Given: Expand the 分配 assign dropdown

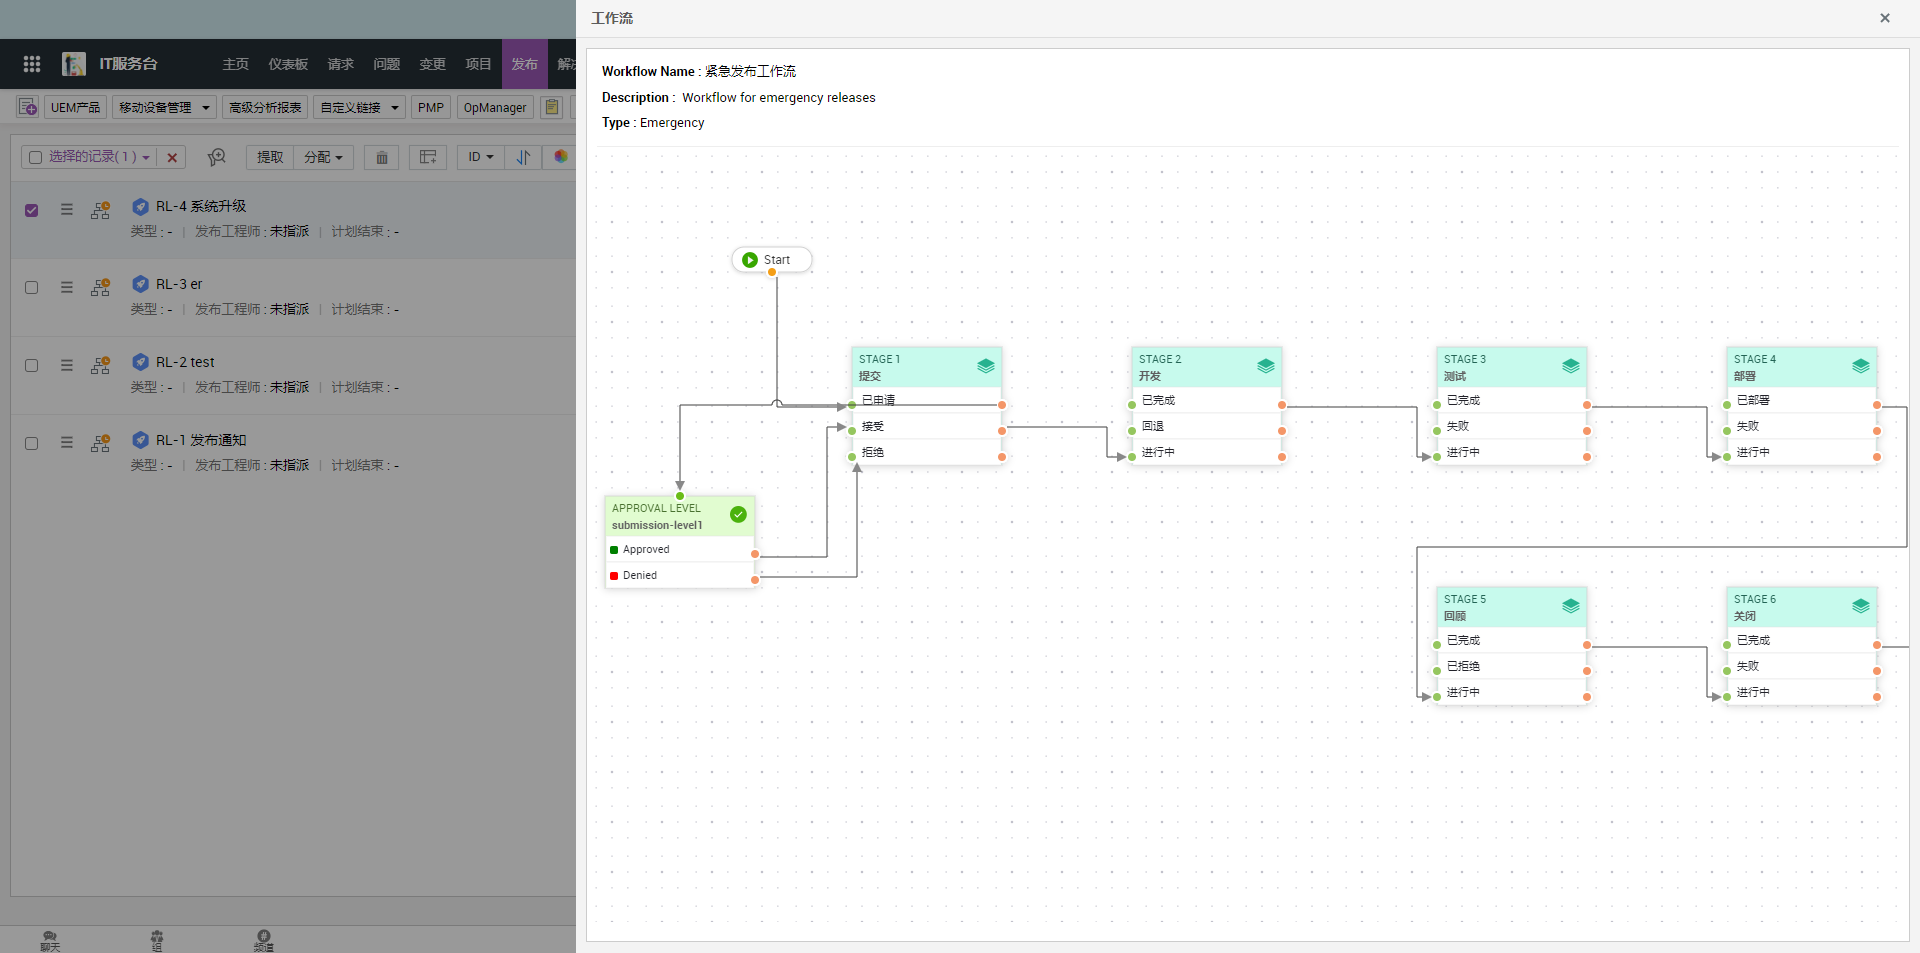Looking at the screenshot, I should click(323, 157).
